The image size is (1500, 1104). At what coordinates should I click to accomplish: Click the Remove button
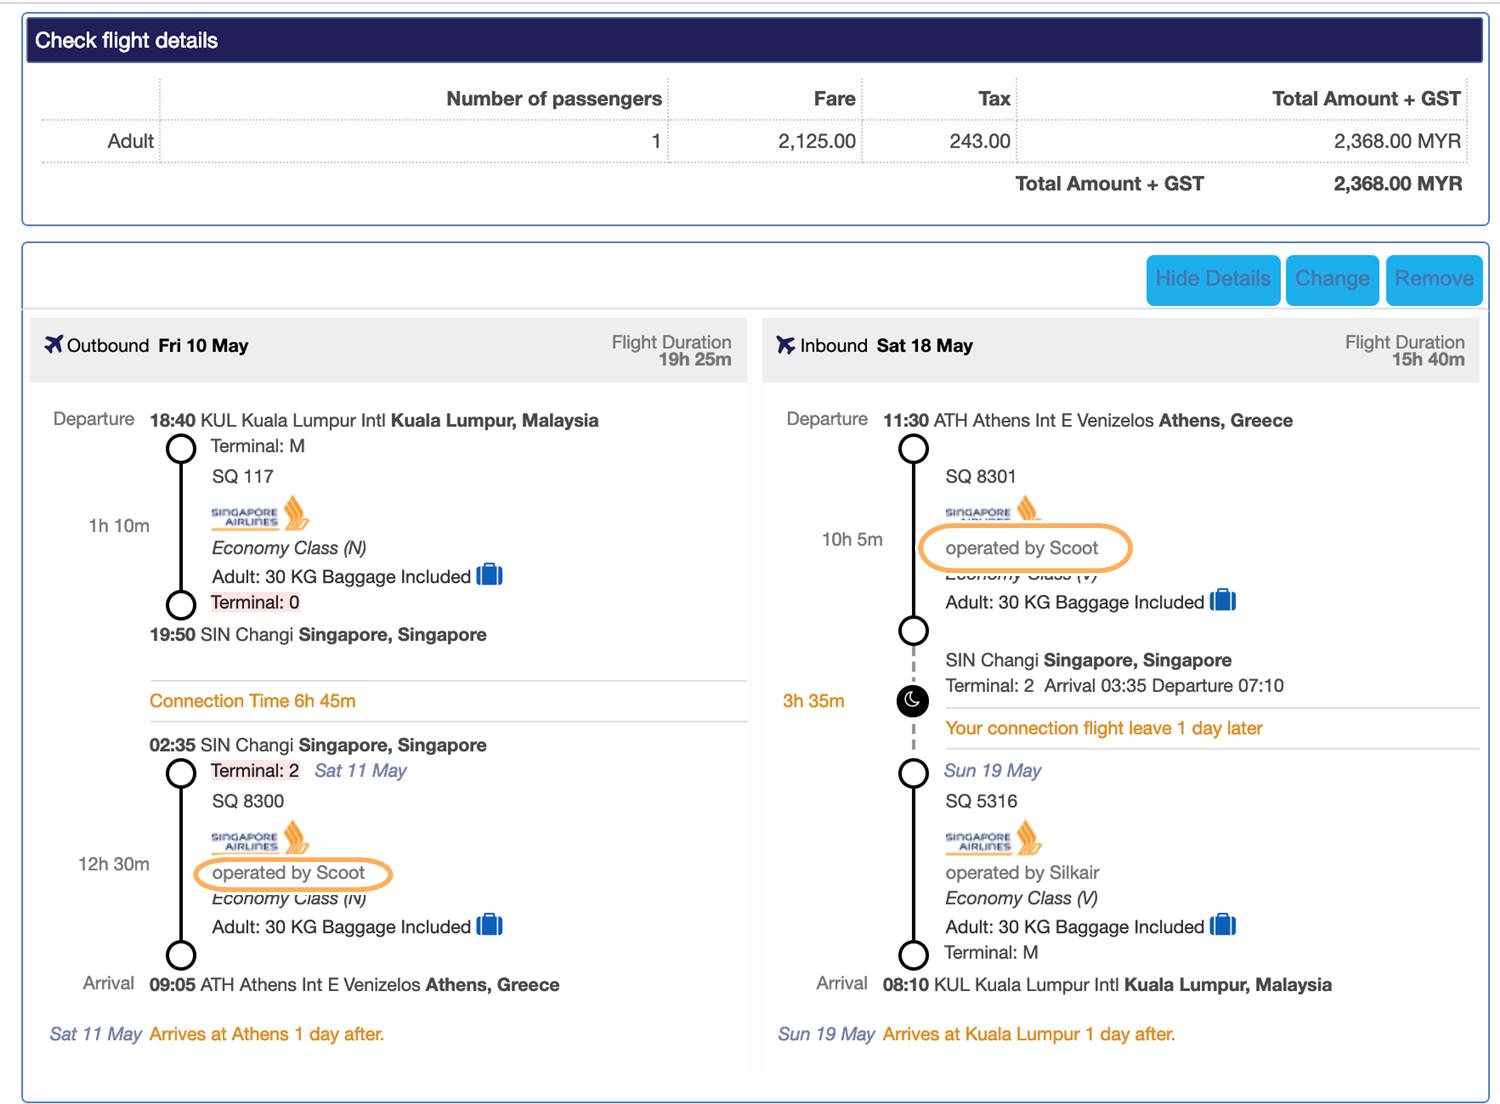click(x=1434, y=279)
